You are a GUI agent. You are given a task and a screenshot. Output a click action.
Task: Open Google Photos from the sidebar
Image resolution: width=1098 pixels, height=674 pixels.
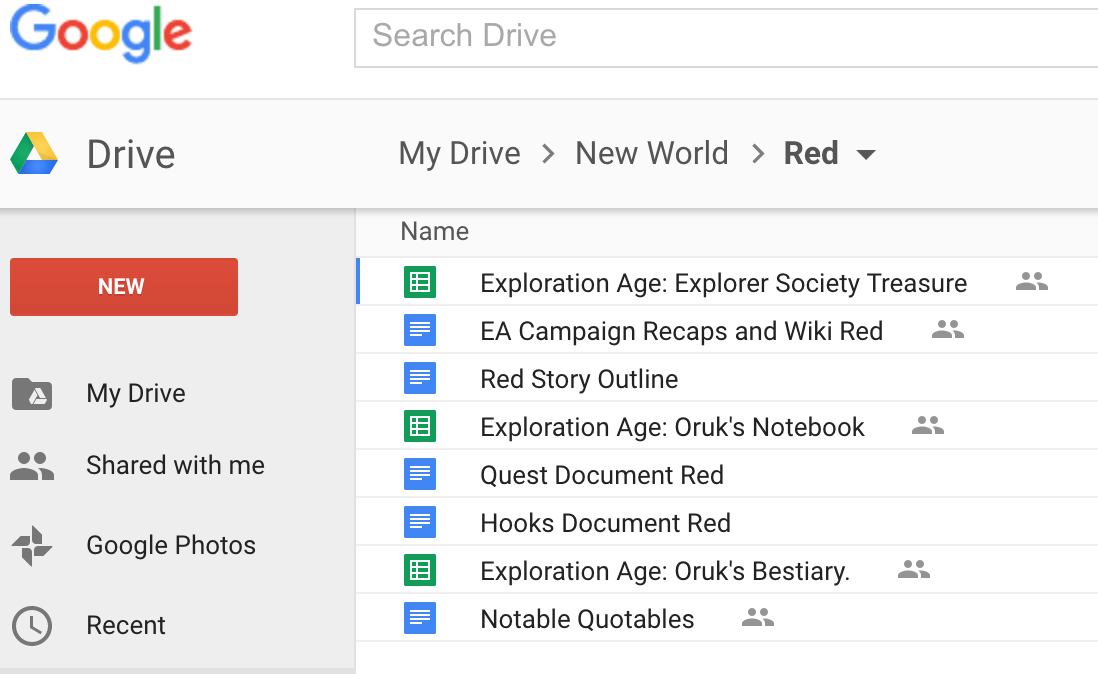[171, 545]
